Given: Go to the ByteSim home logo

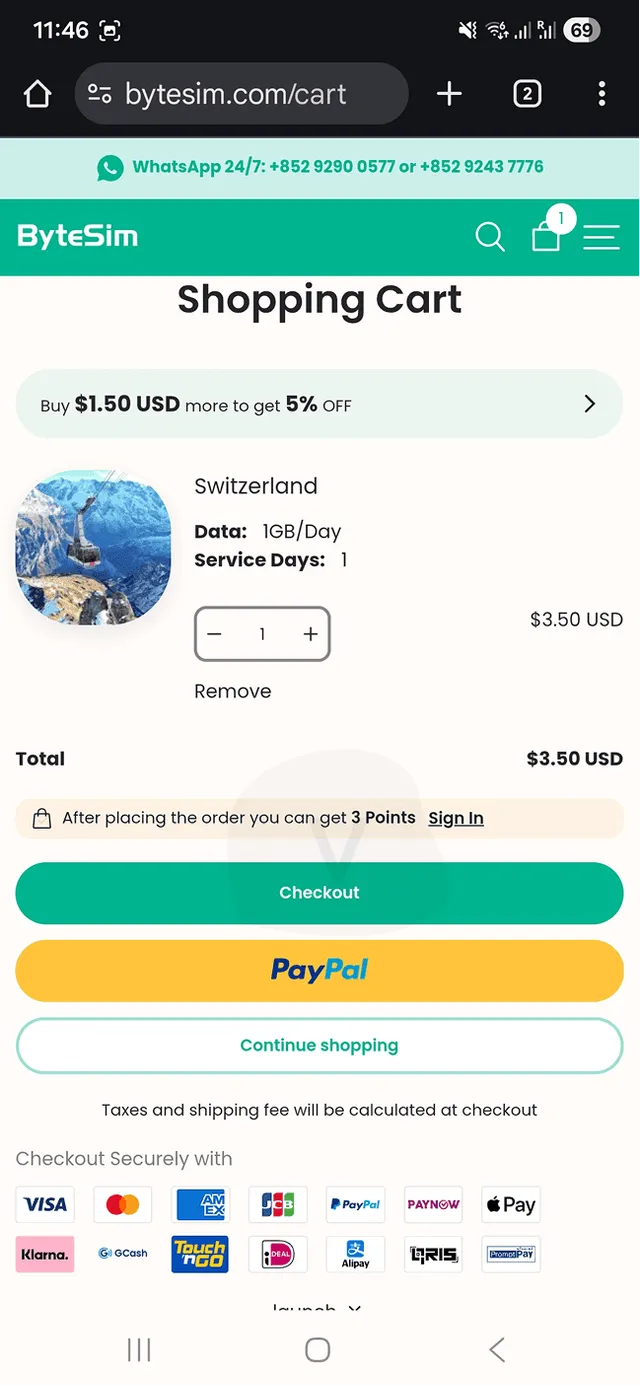Looking at the screenshot, I should tap(77, 236).
